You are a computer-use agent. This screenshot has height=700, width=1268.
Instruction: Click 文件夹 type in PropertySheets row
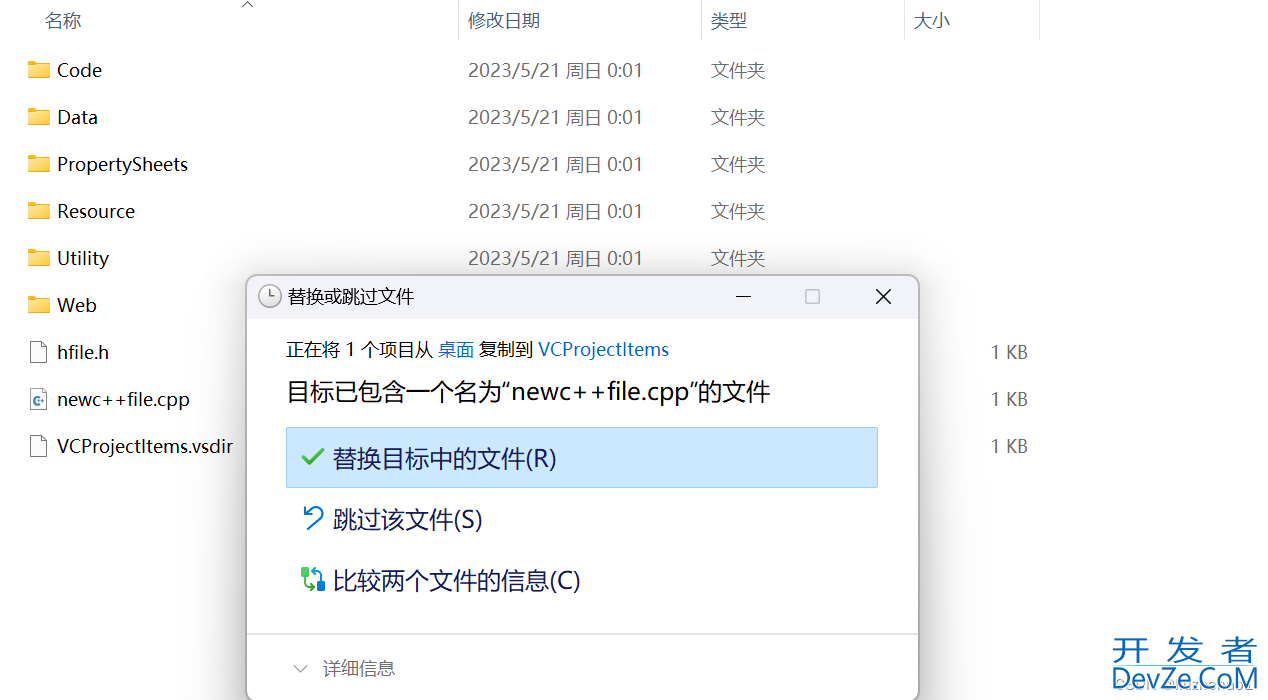coord(738,164)
